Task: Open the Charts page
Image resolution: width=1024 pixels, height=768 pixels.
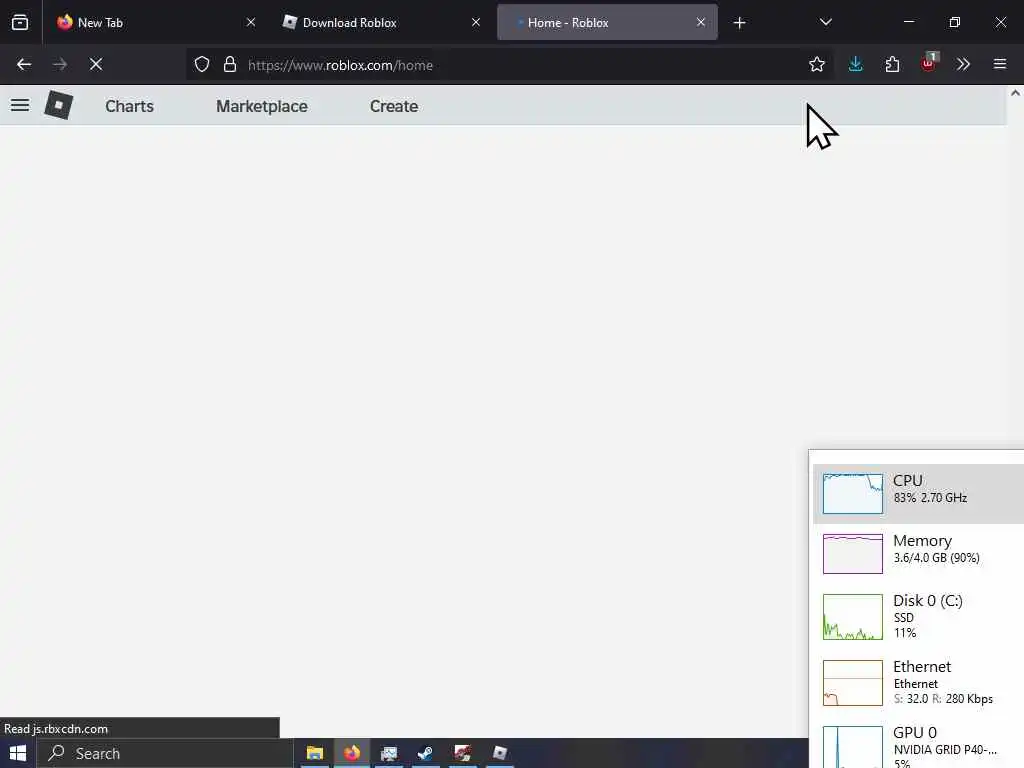Action: [x=129, y=106]
